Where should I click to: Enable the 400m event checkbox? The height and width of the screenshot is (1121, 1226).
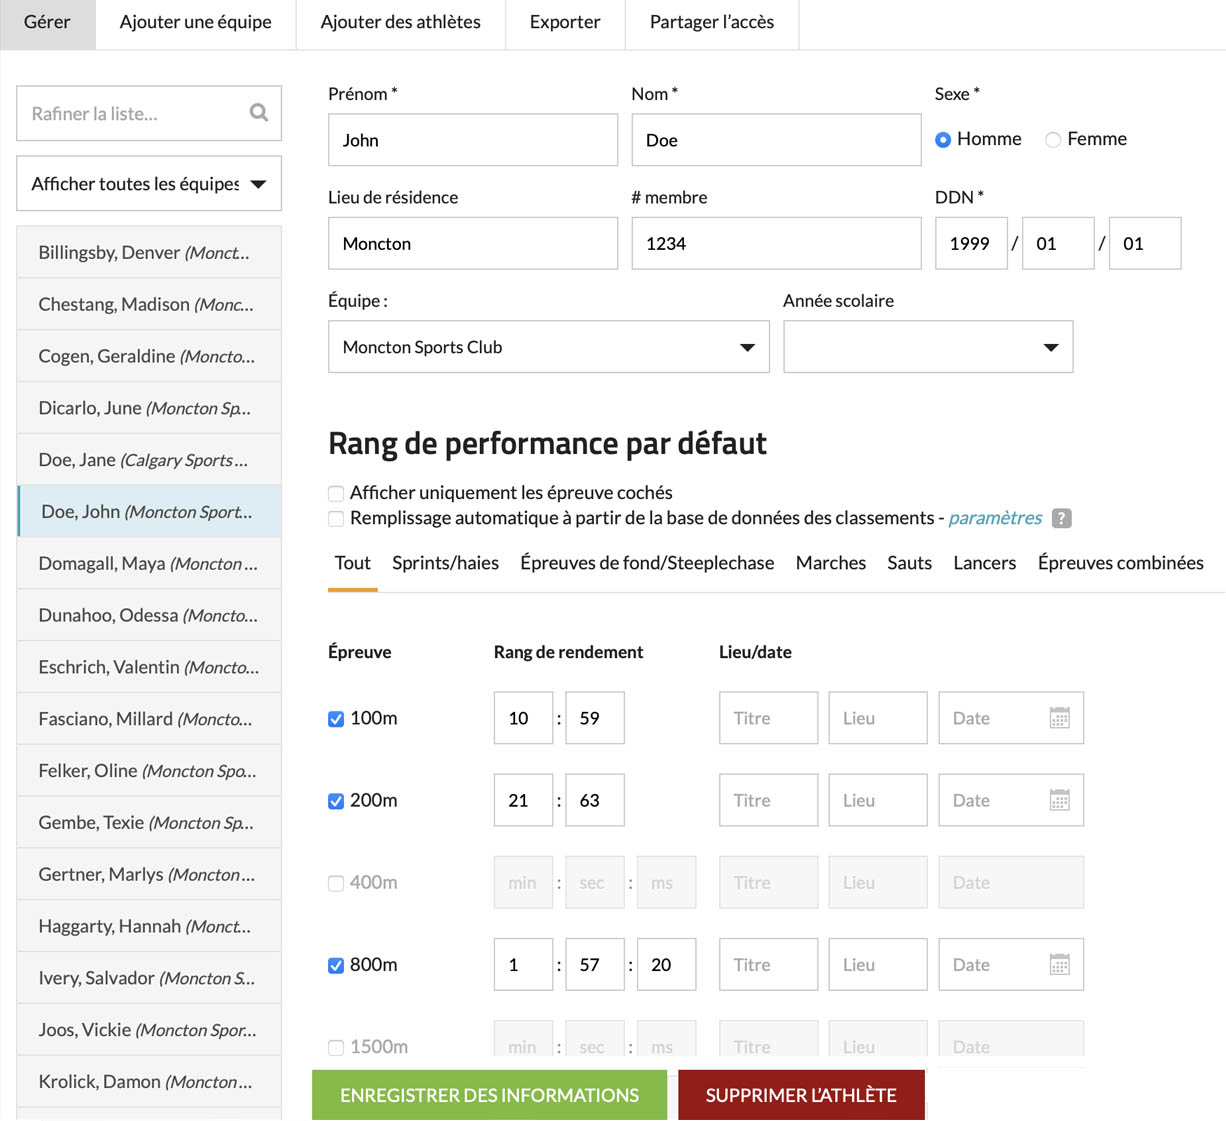click(x=336, y=883)
